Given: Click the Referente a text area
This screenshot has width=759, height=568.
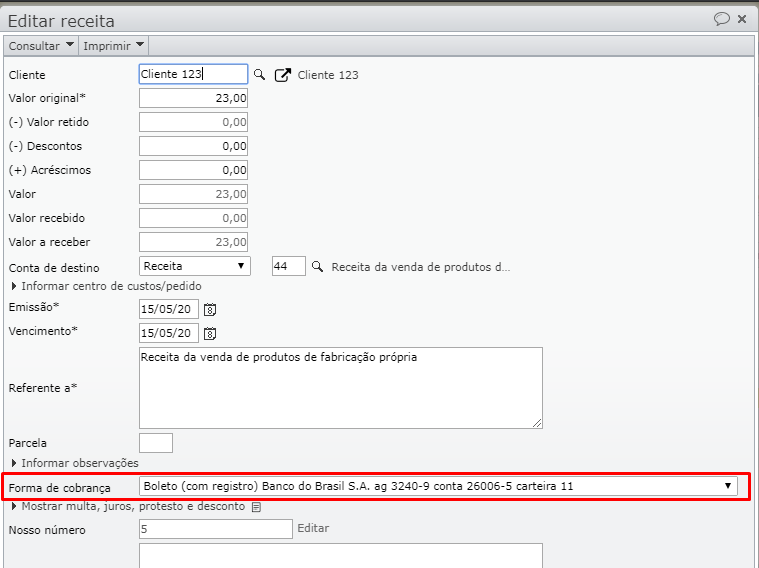Looking at the screenshot, I should click(x=341, y=388).
